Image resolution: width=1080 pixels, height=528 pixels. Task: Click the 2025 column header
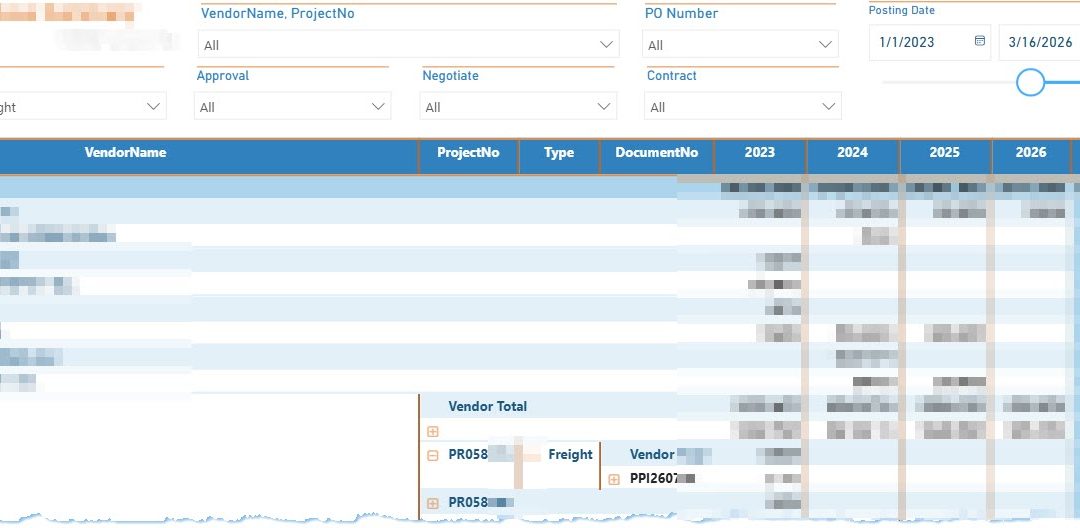click(945, 153)
